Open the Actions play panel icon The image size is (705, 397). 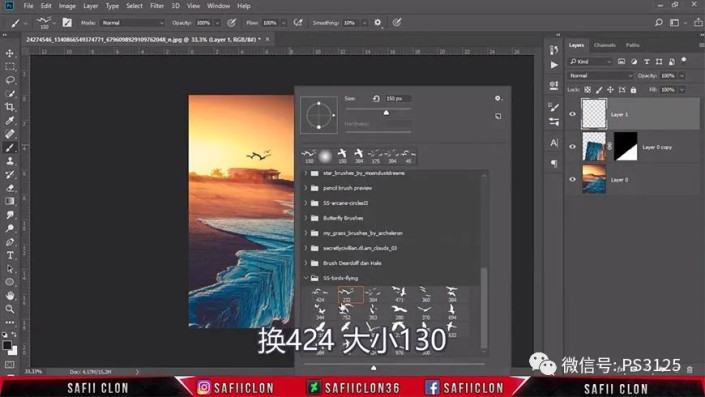pyautogui.click(x=554, y=65)
